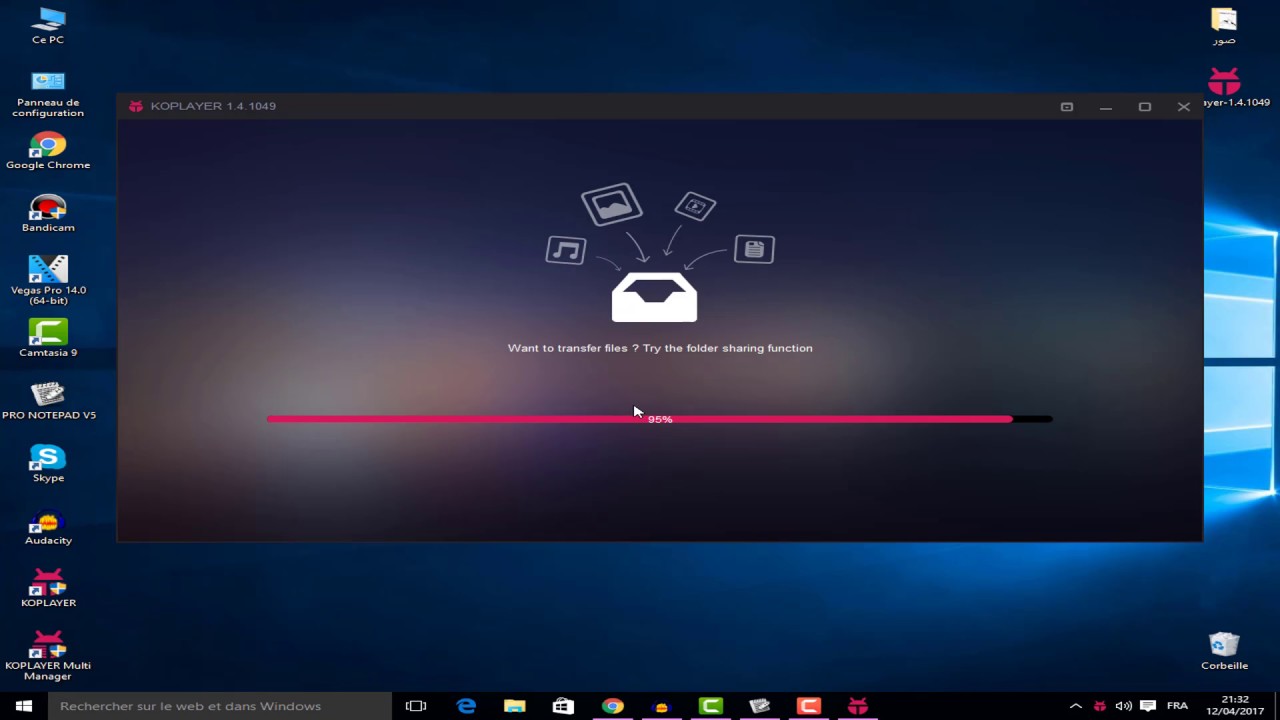Select the KOPLAYER desktop shortcut
The height and width of the screenshot is (720, 1280).
point(48,589)
